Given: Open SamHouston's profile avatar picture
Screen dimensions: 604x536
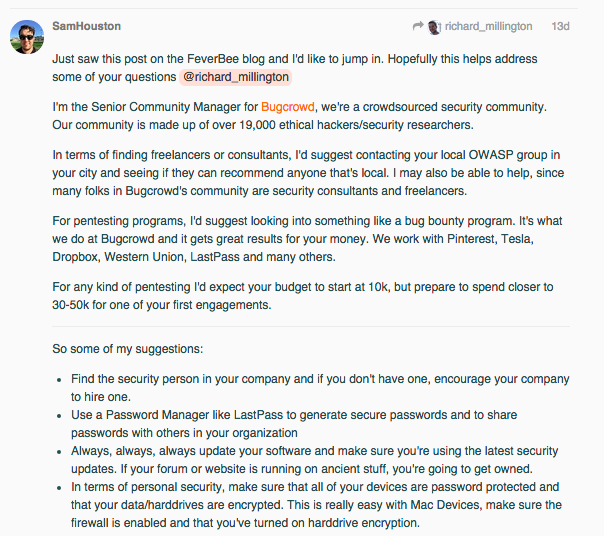Looking at the screenshot, I should pos(27,37).
